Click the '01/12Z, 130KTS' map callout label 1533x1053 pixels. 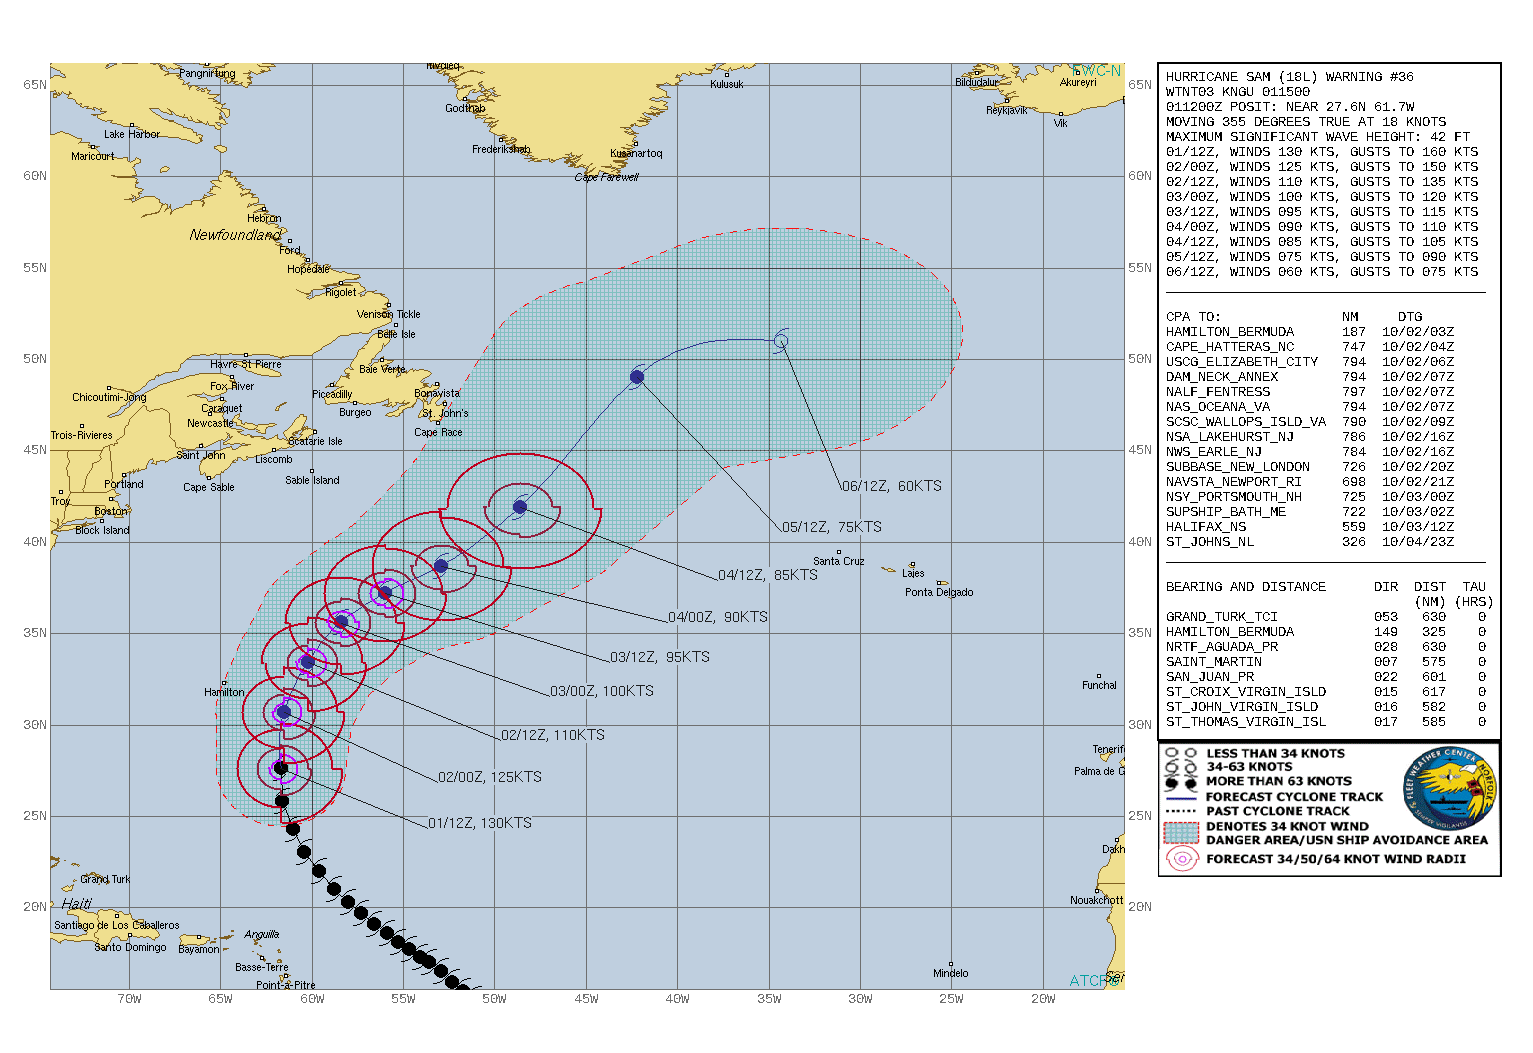click(x=480, y=823)
